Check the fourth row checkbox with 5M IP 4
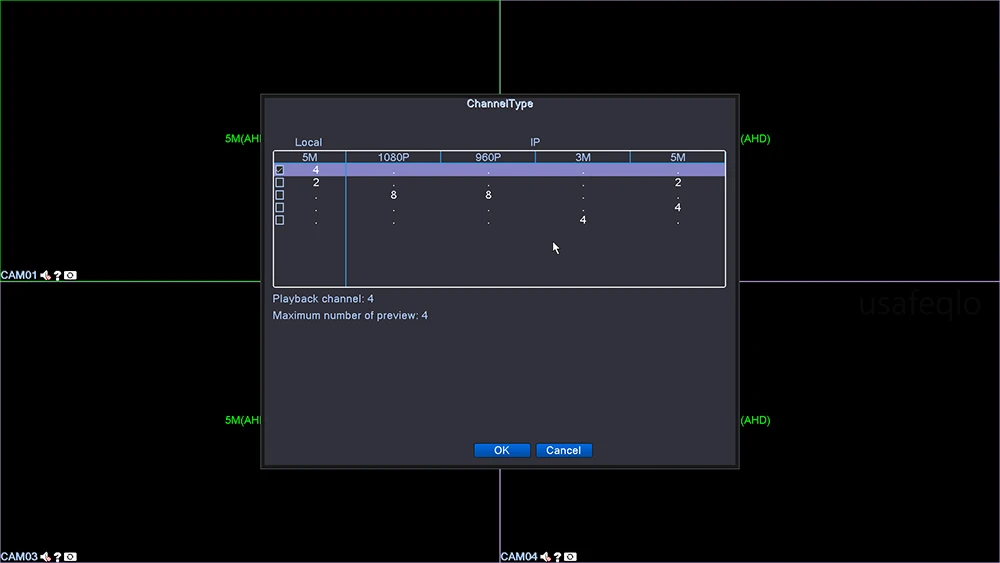Screen dimensions: 1000x563 (x=279, y=207)
